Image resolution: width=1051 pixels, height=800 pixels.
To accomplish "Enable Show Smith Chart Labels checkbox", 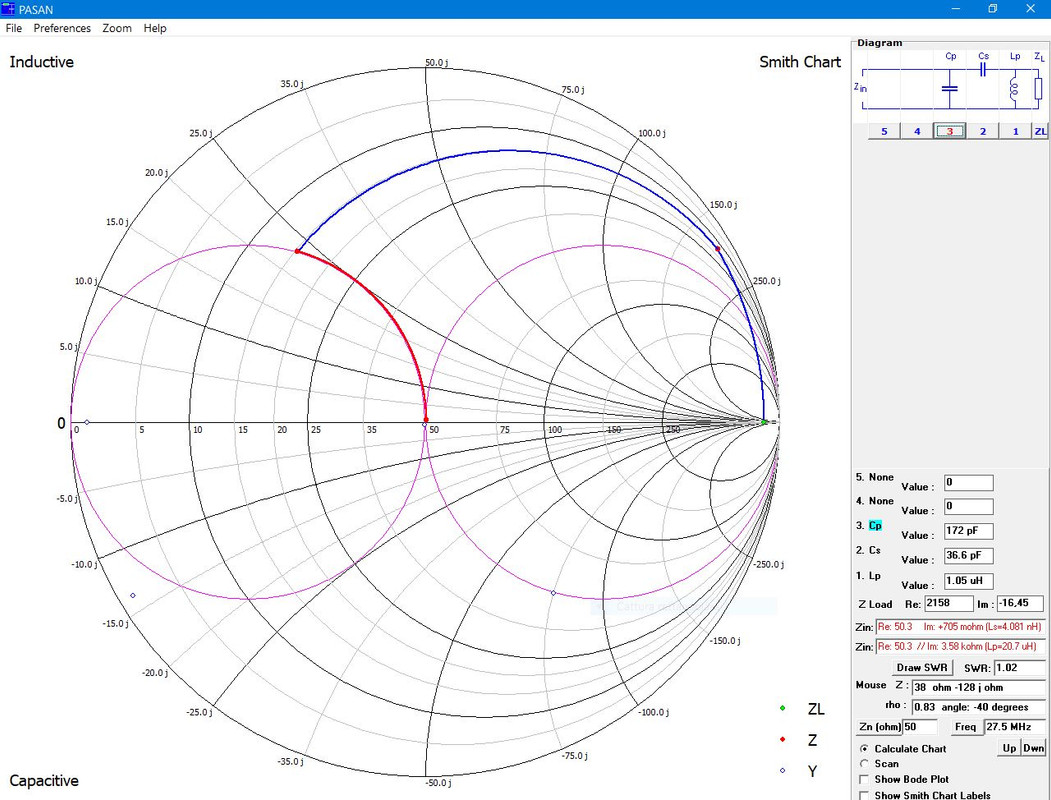I will 864,795.
